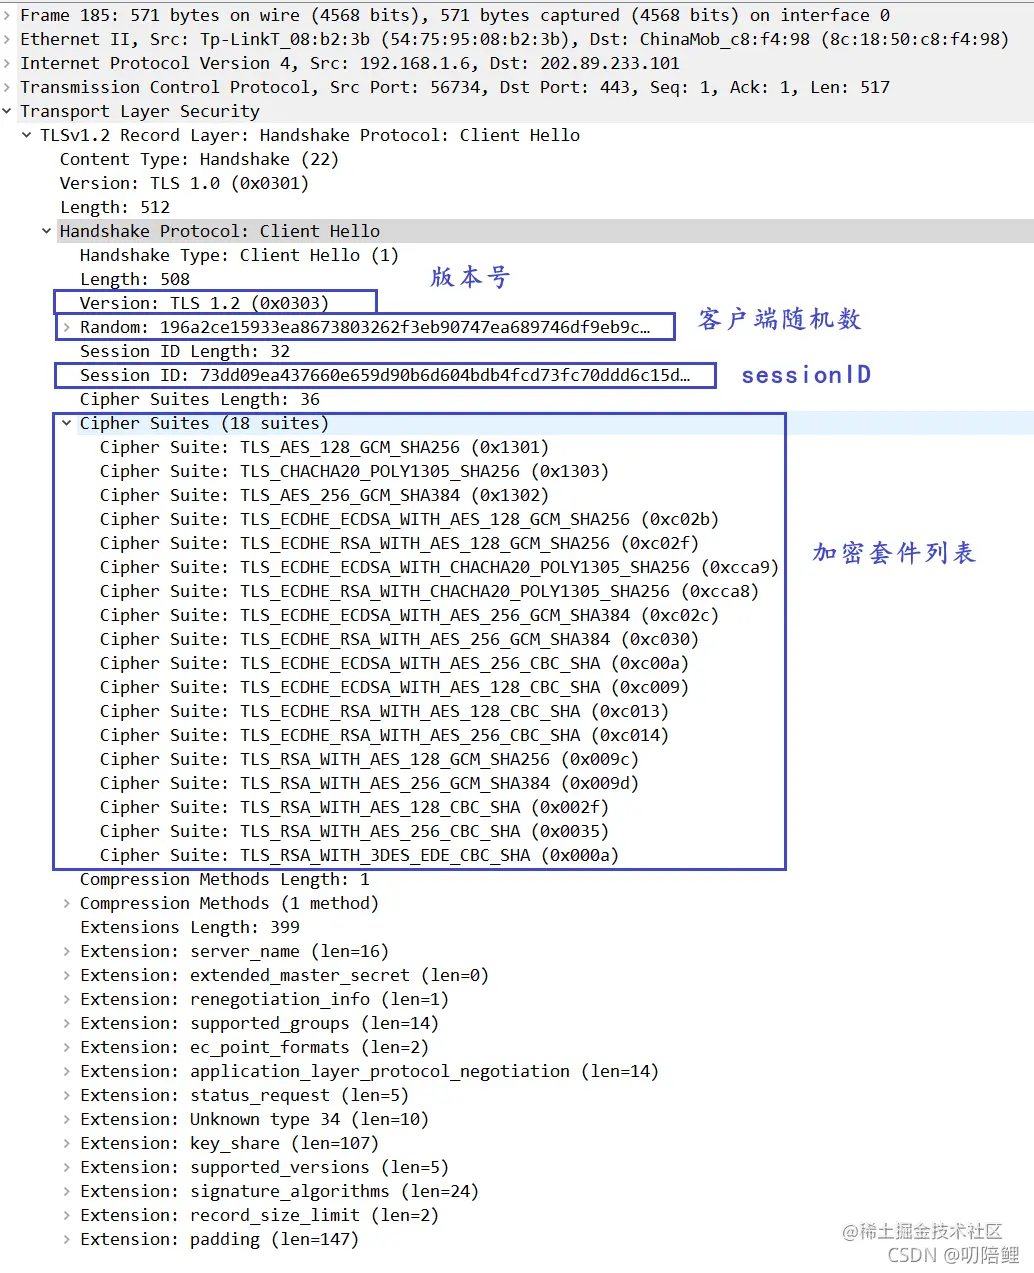Select Session ID Length: 32 row

coord(185,351)
